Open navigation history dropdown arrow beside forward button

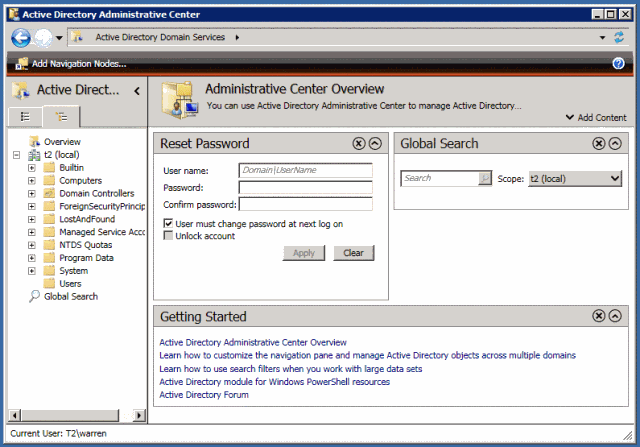tap(59, 38)
